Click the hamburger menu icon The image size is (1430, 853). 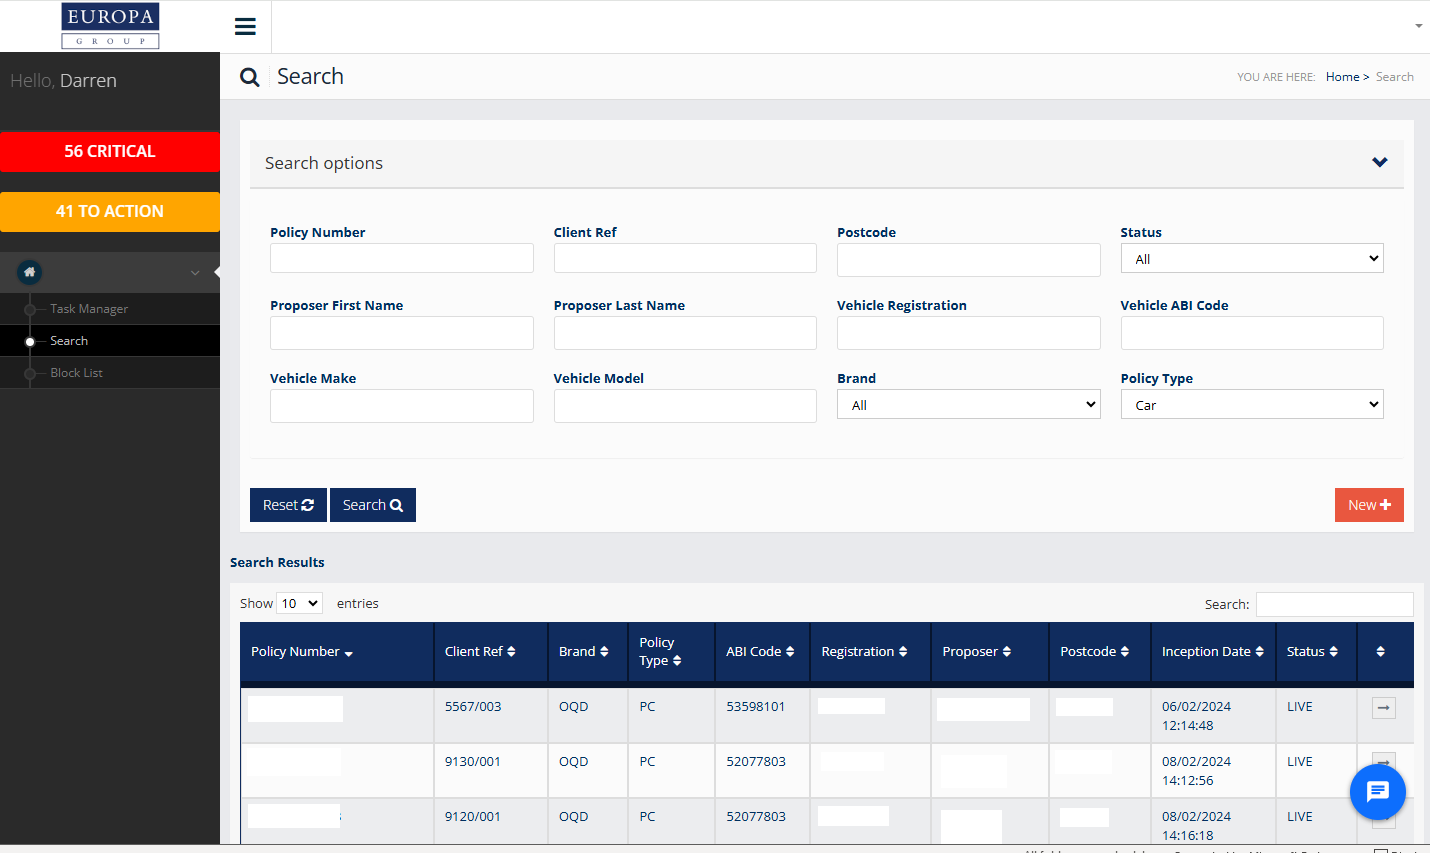pyautogui.click(x=245, y=27)
